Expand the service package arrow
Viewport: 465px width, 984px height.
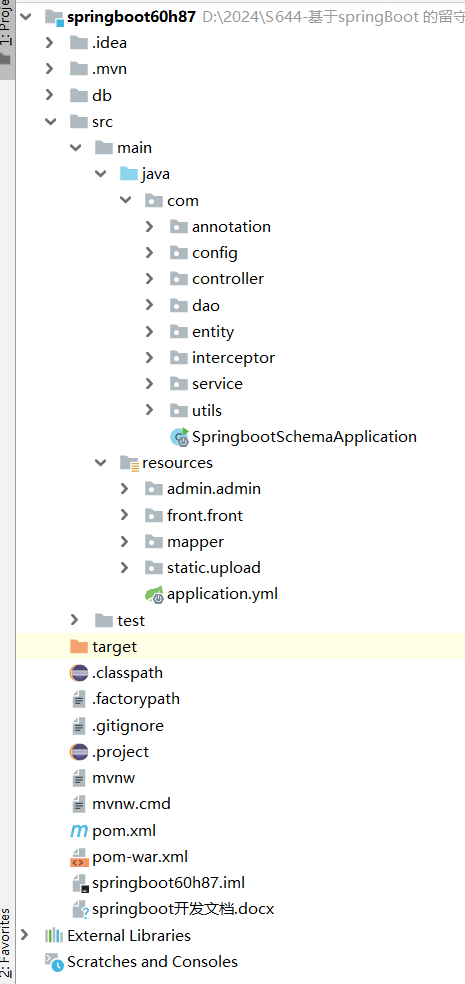pos(149,383)
